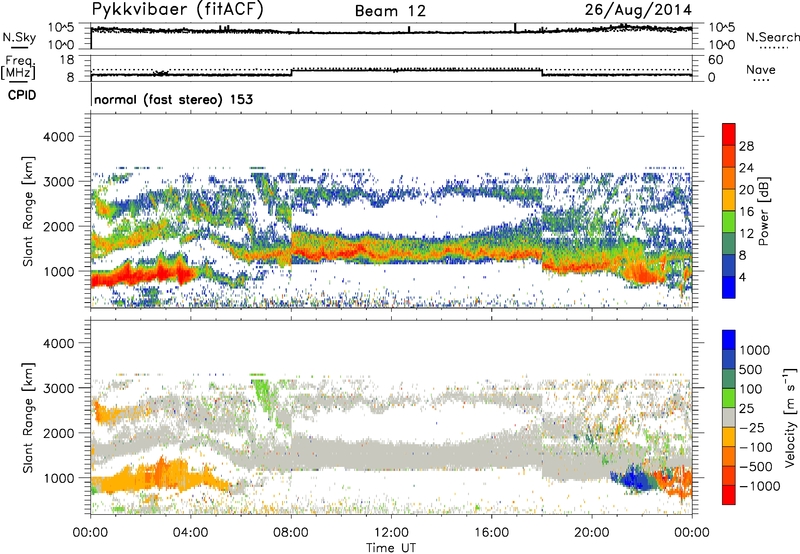This screenshot has height=554, width=800.
Task: Click the "N.Sky" legend label
Action: click(x=19, y=37)
